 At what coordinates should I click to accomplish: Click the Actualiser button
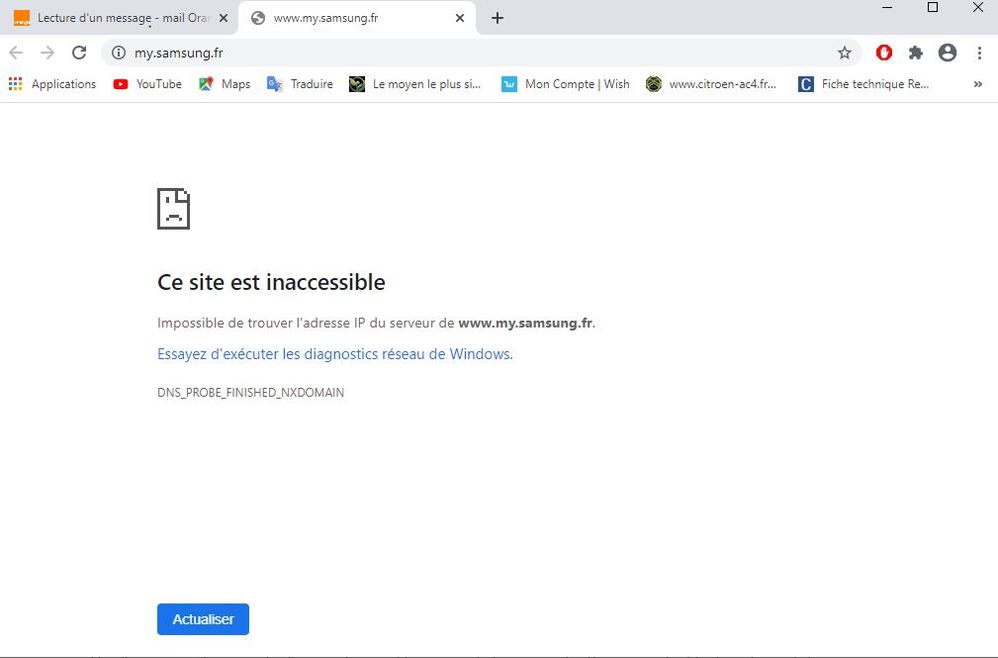coord(203,619)
